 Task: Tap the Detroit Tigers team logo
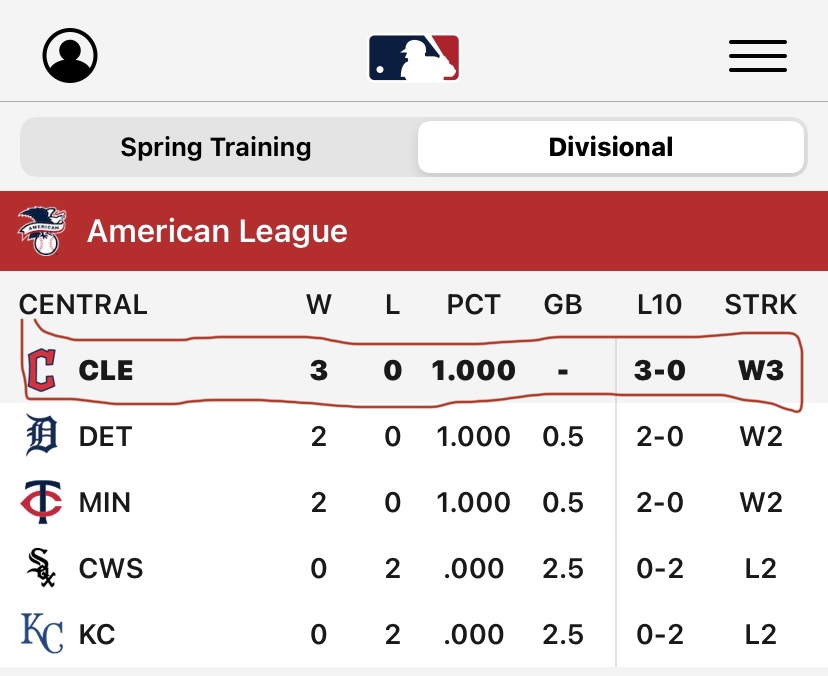[42, 436]
